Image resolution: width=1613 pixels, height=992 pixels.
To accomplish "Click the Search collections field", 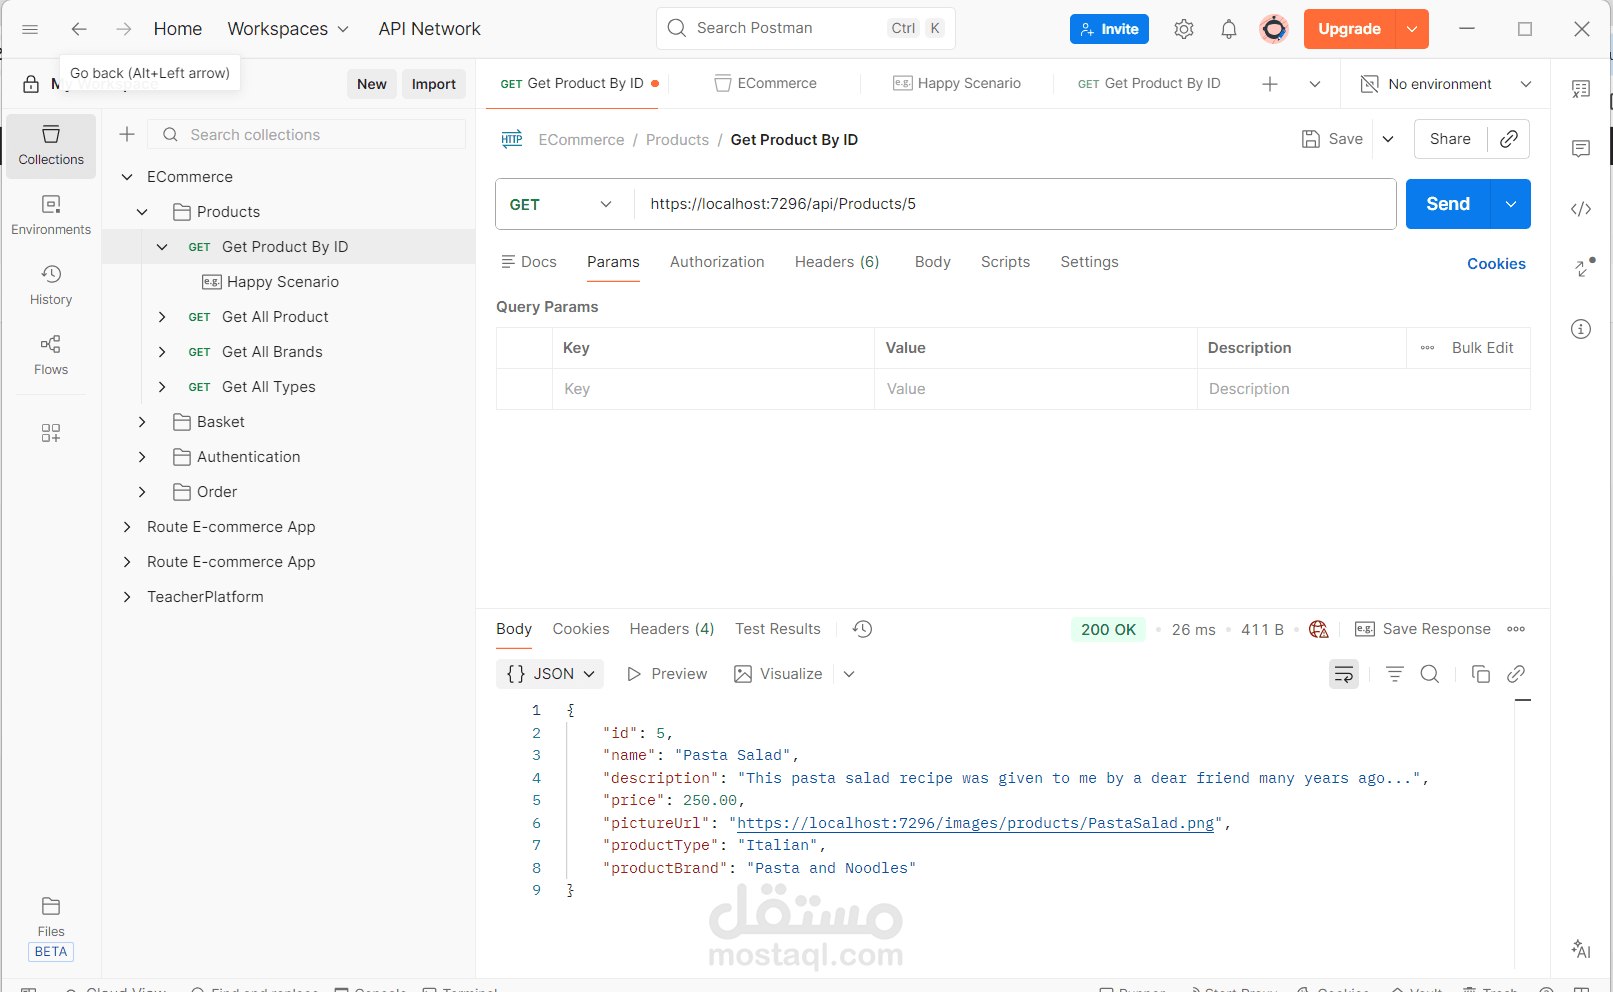I will tap(307, 134).
